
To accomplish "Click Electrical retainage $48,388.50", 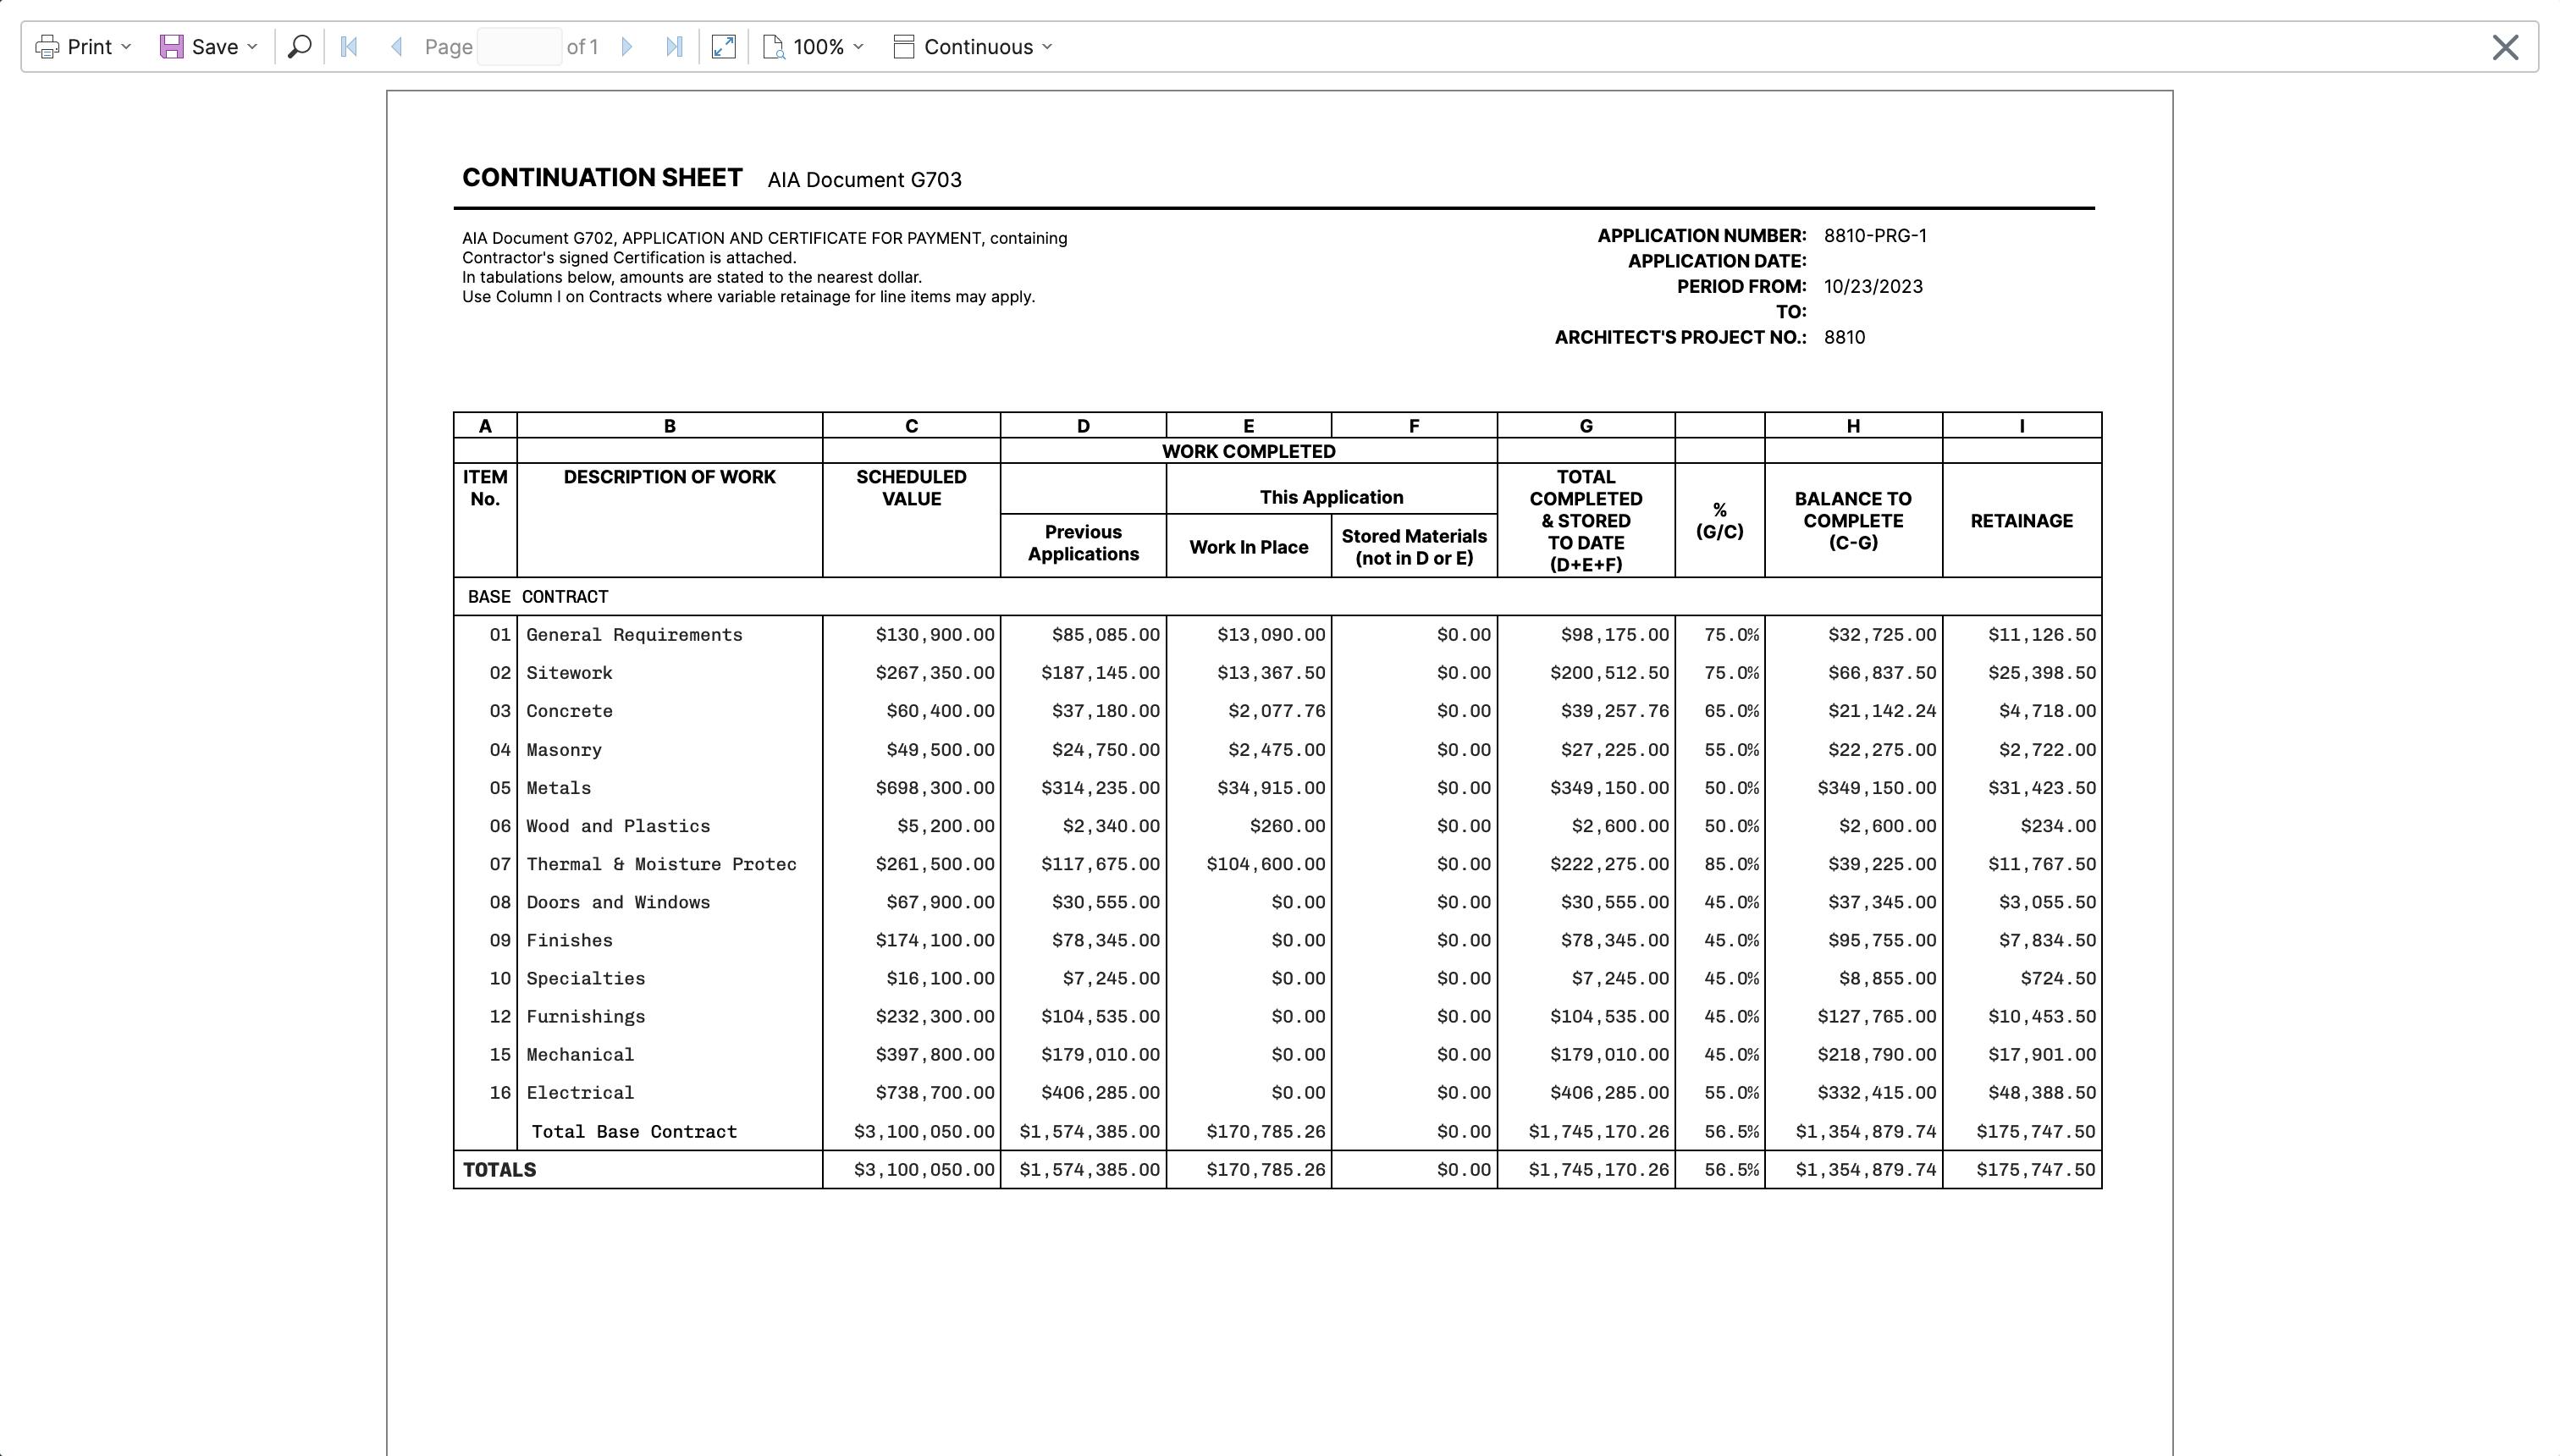I will coord(2042,1093).
